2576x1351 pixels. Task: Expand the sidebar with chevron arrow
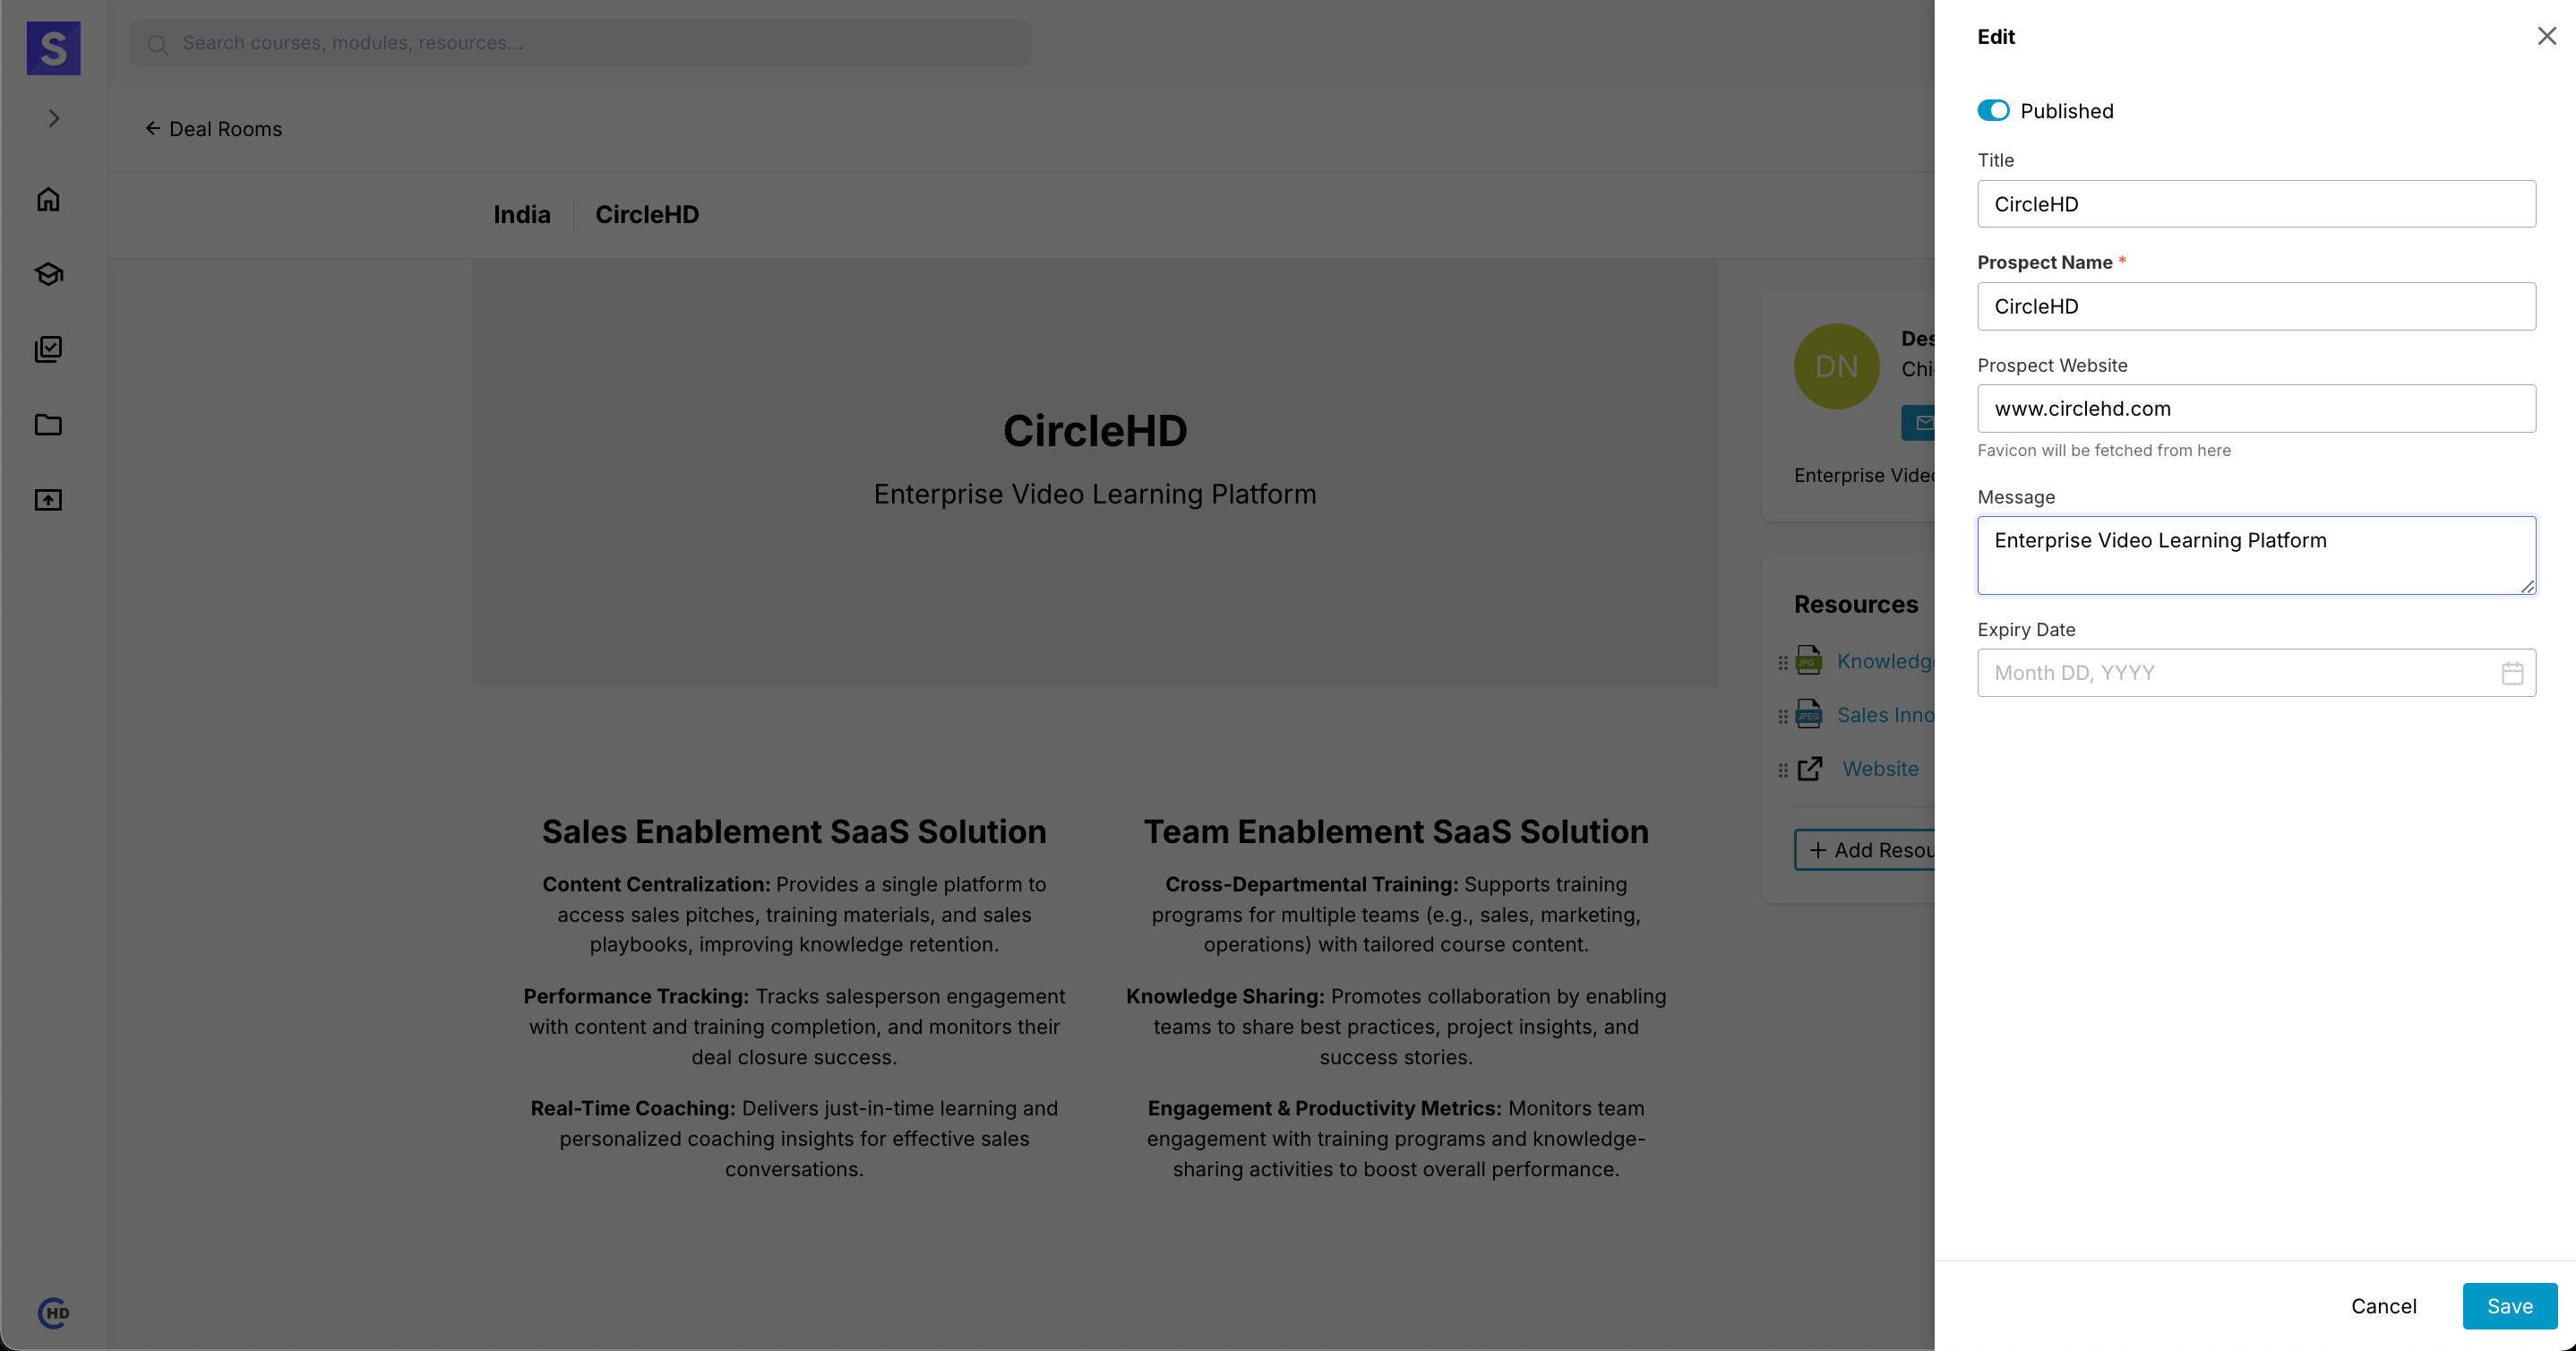[x=54, y=118]
